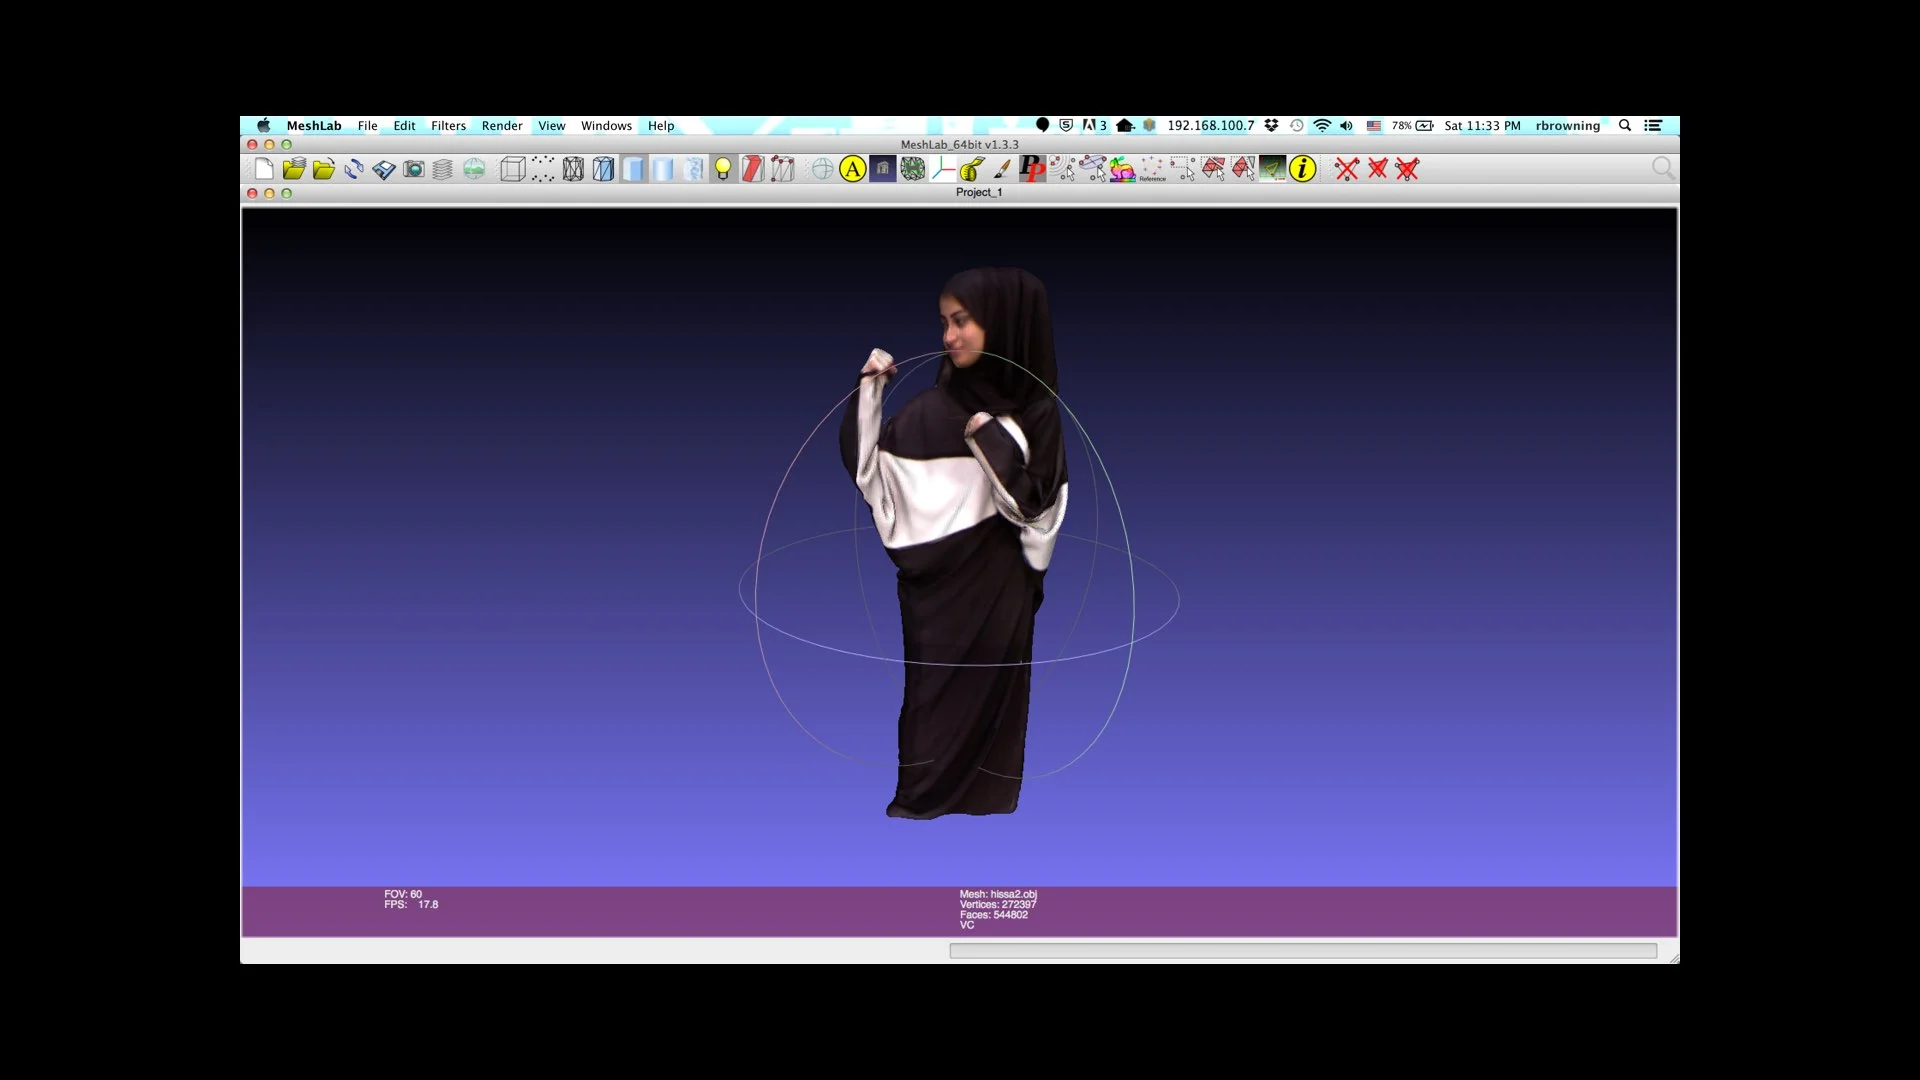The height and width of the screenshot is (1080, 1920).
Task: Click the toolbar search magnifier field
Action: 1662,169
